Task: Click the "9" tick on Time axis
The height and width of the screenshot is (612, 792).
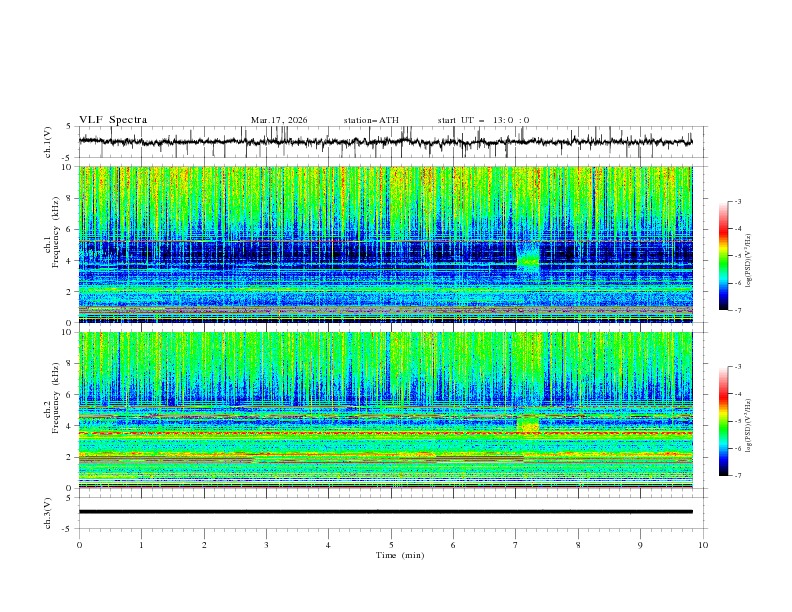Action: [x=640, y=545]
